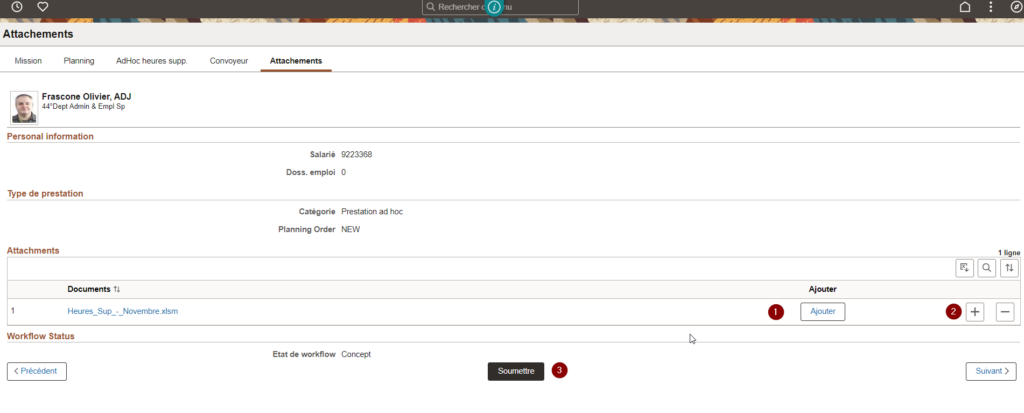
Task: Download attachments grid to Excel
Action: point(964,268)
